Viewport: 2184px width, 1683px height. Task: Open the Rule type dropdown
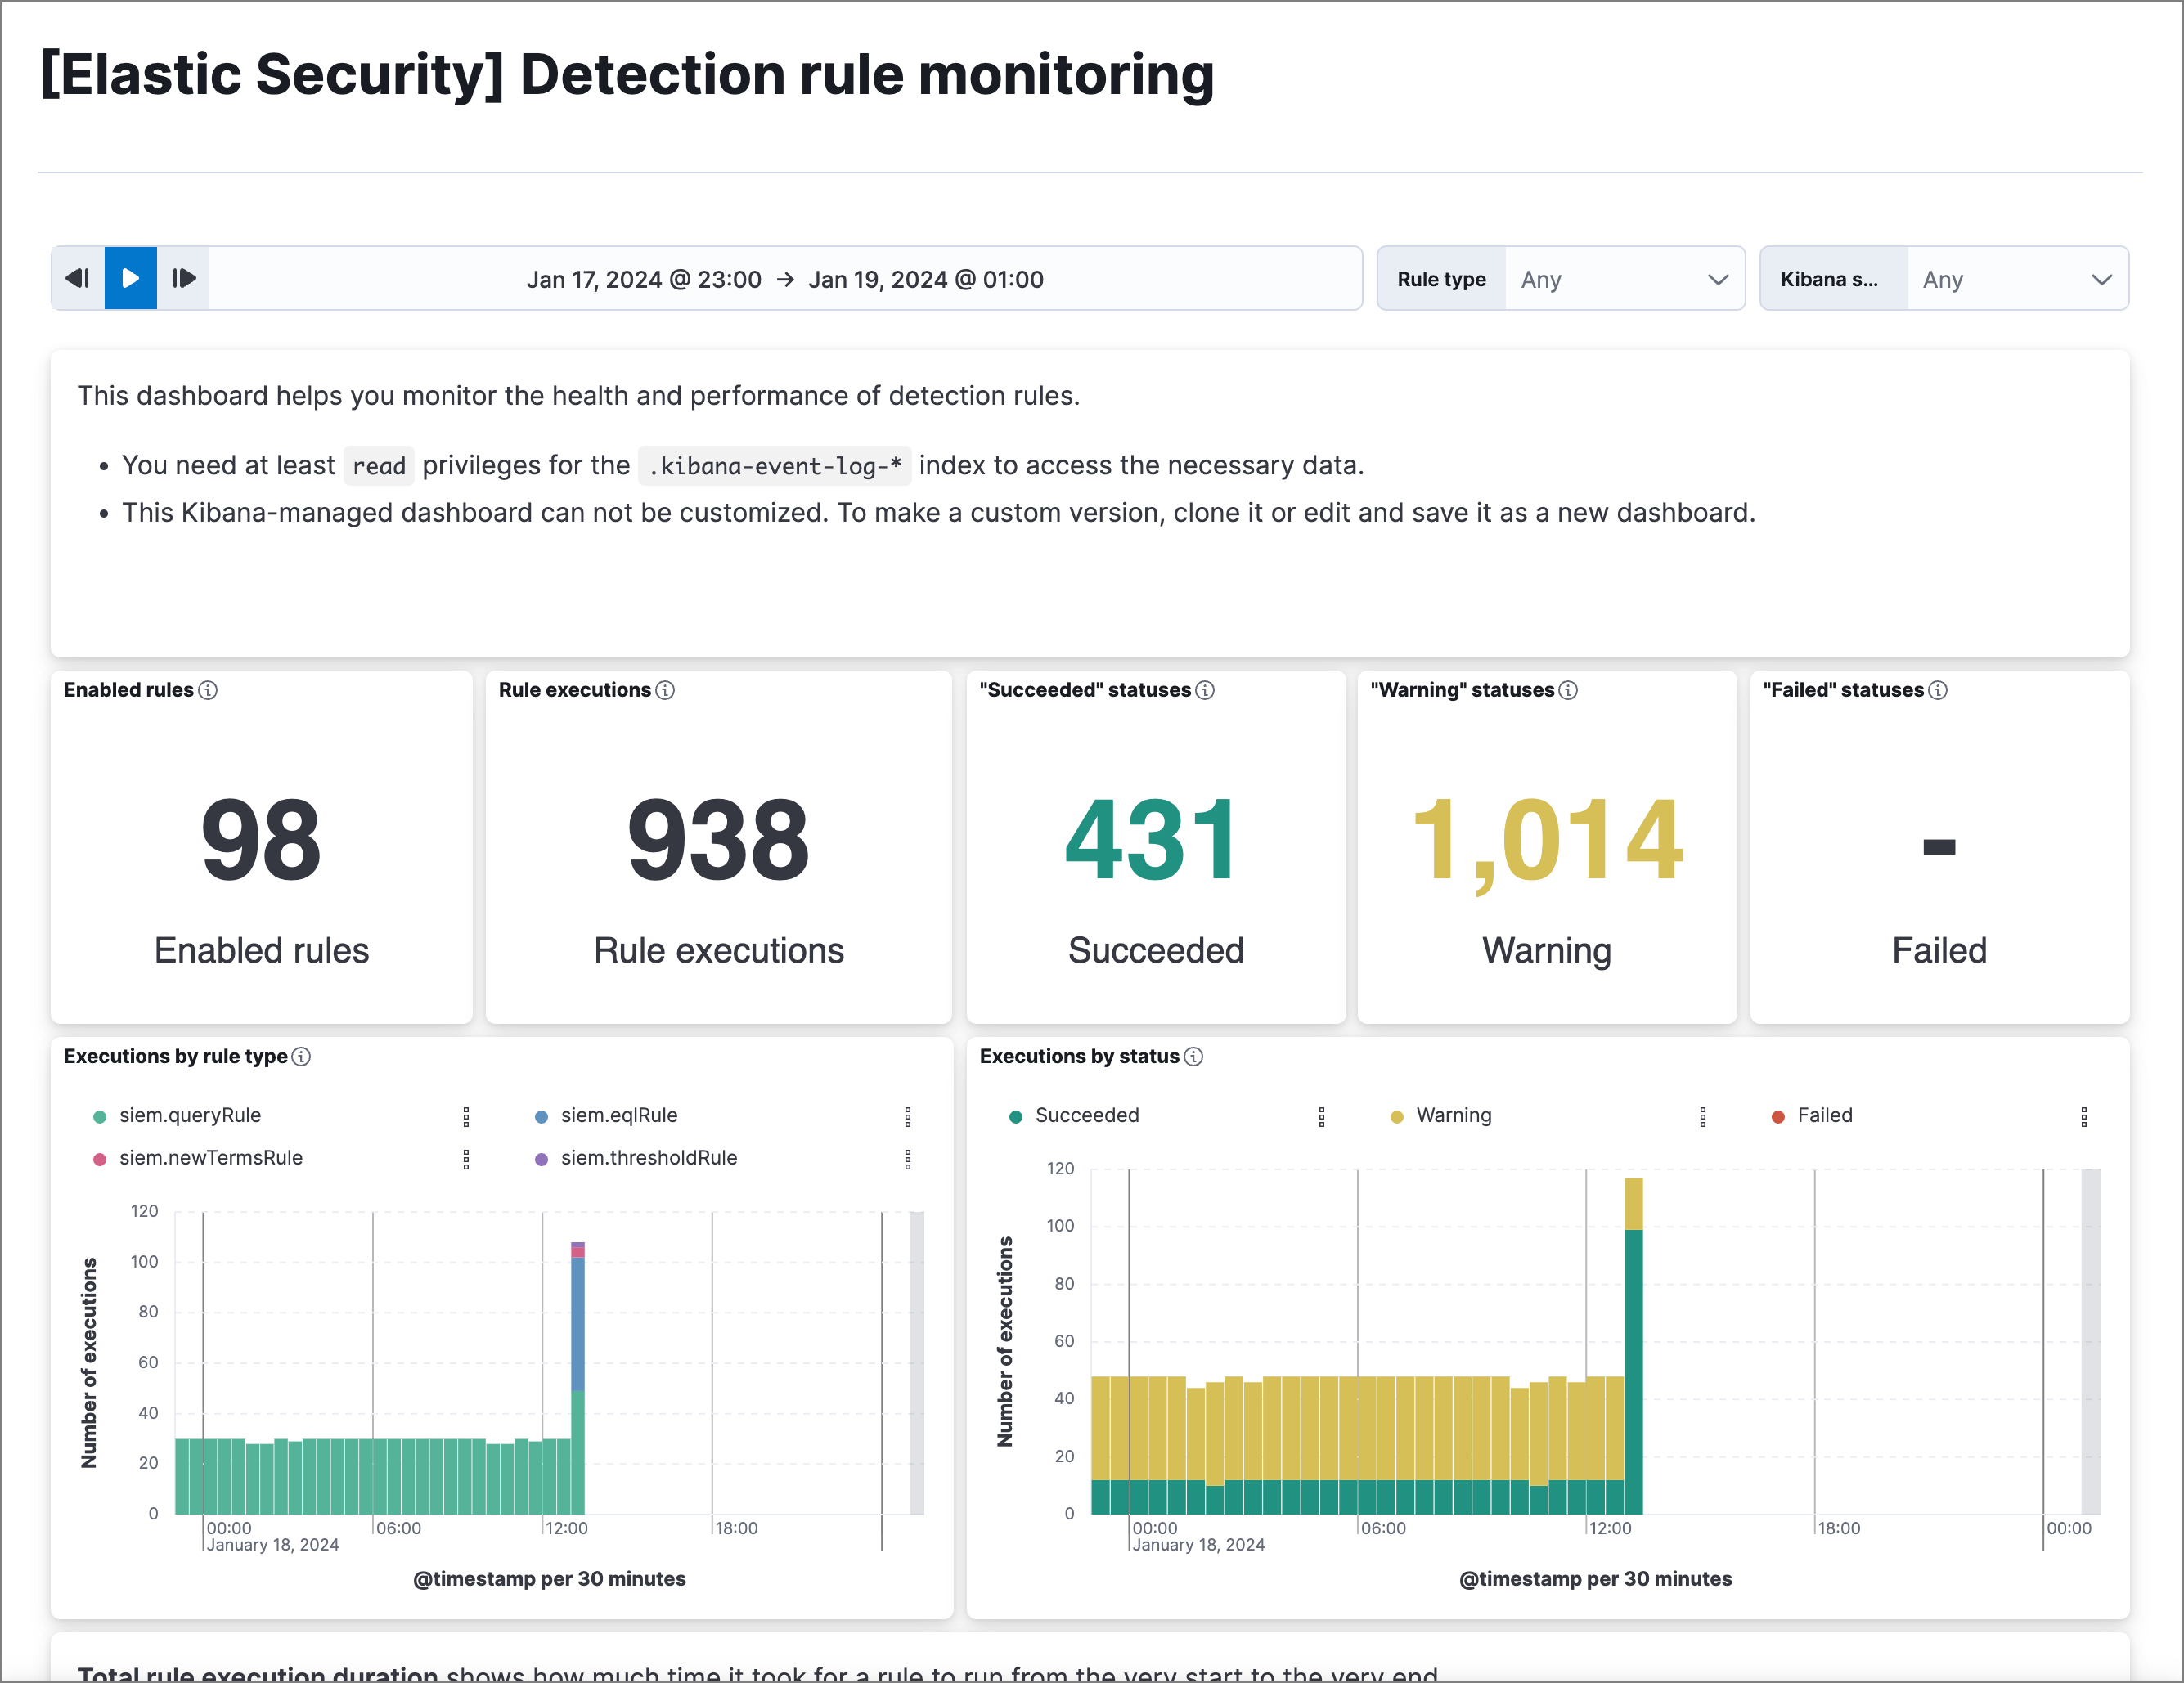click(x=1625, y=278)
